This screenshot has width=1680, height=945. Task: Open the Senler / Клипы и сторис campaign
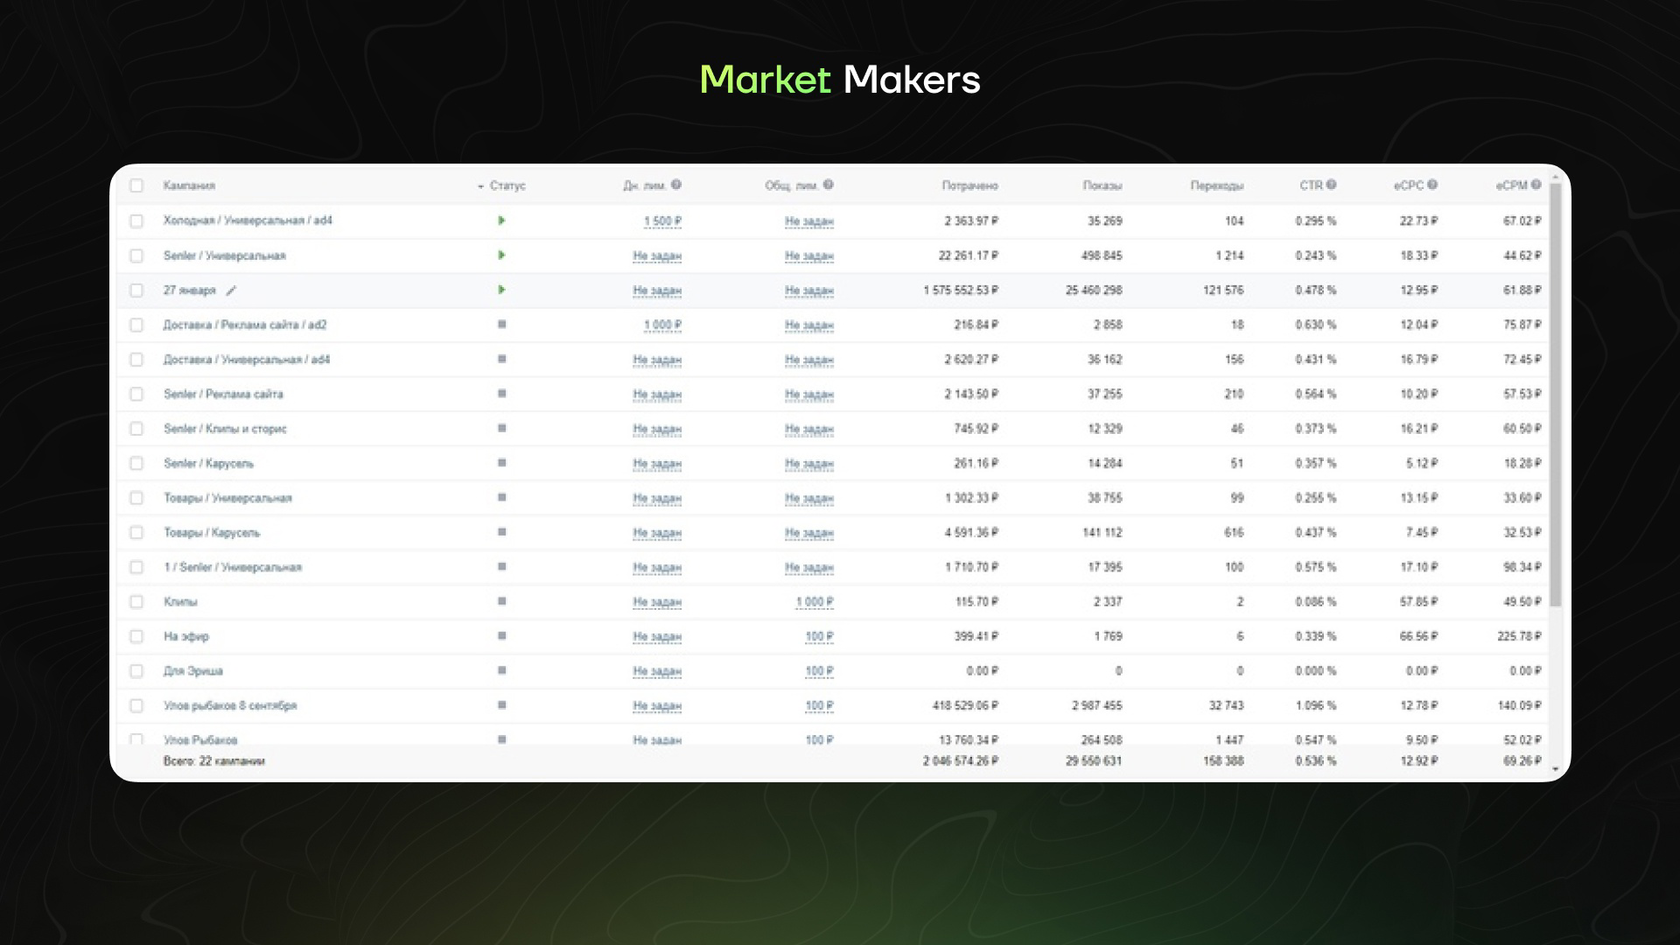click(225, 429)
